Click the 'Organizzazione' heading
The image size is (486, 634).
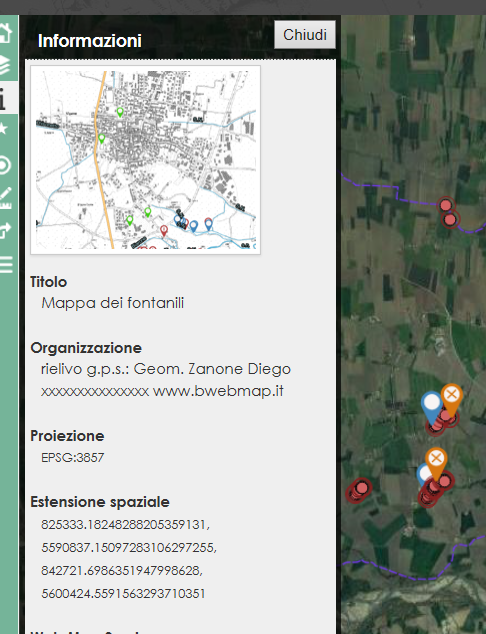point(86,348)
